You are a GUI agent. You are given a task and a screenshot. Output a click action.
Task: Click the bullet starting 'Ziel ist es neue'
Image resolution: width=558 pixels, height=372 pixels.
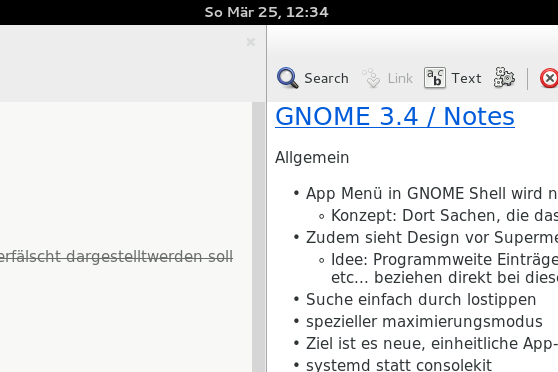point(432,344)
